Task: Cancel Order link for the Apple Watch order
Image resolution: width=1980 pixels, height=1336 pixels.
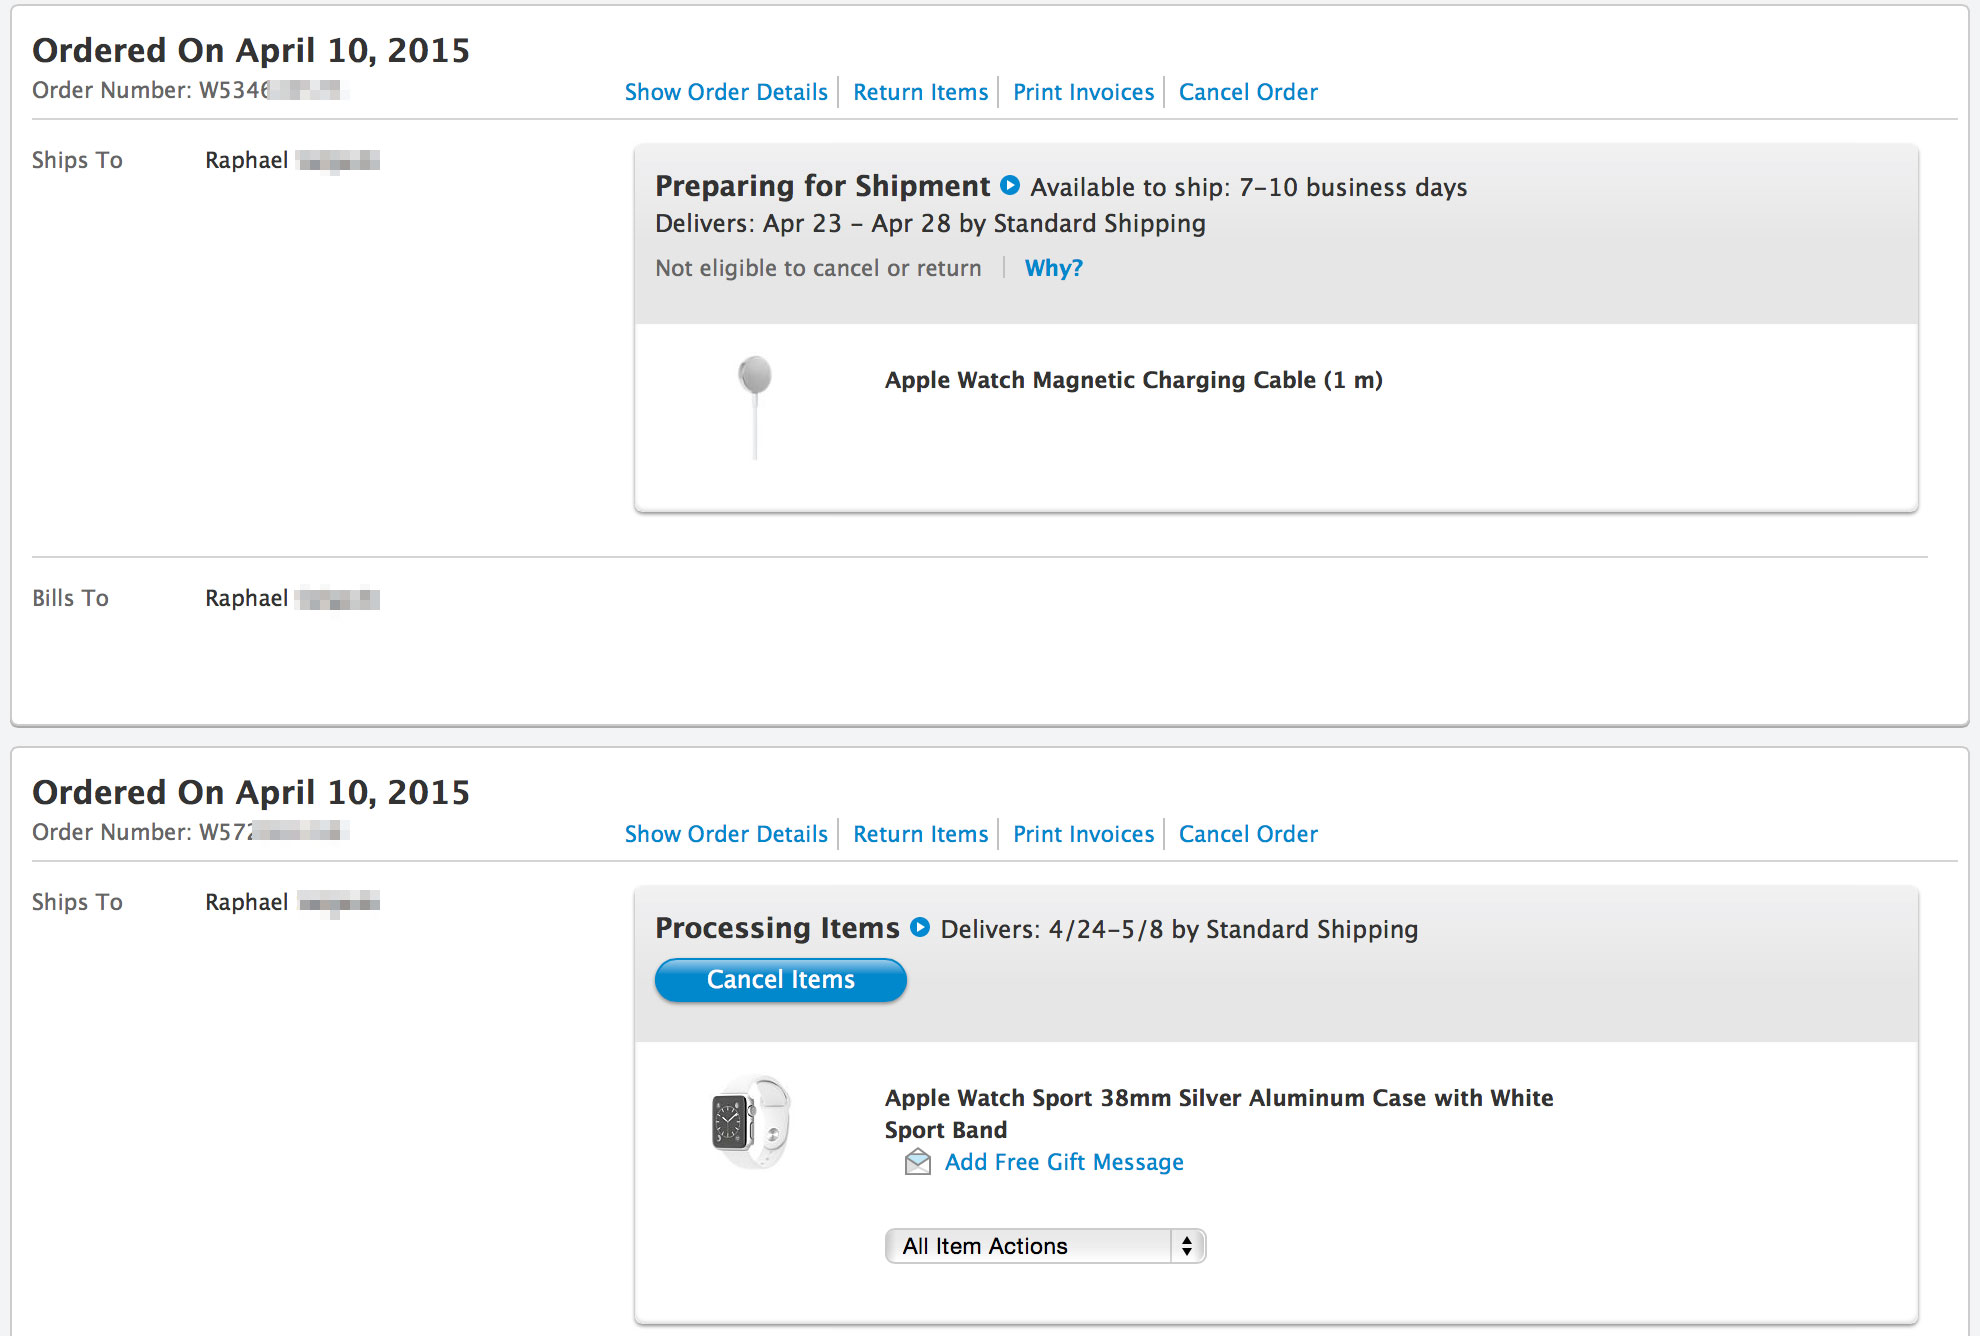Action: point(1248,834)
